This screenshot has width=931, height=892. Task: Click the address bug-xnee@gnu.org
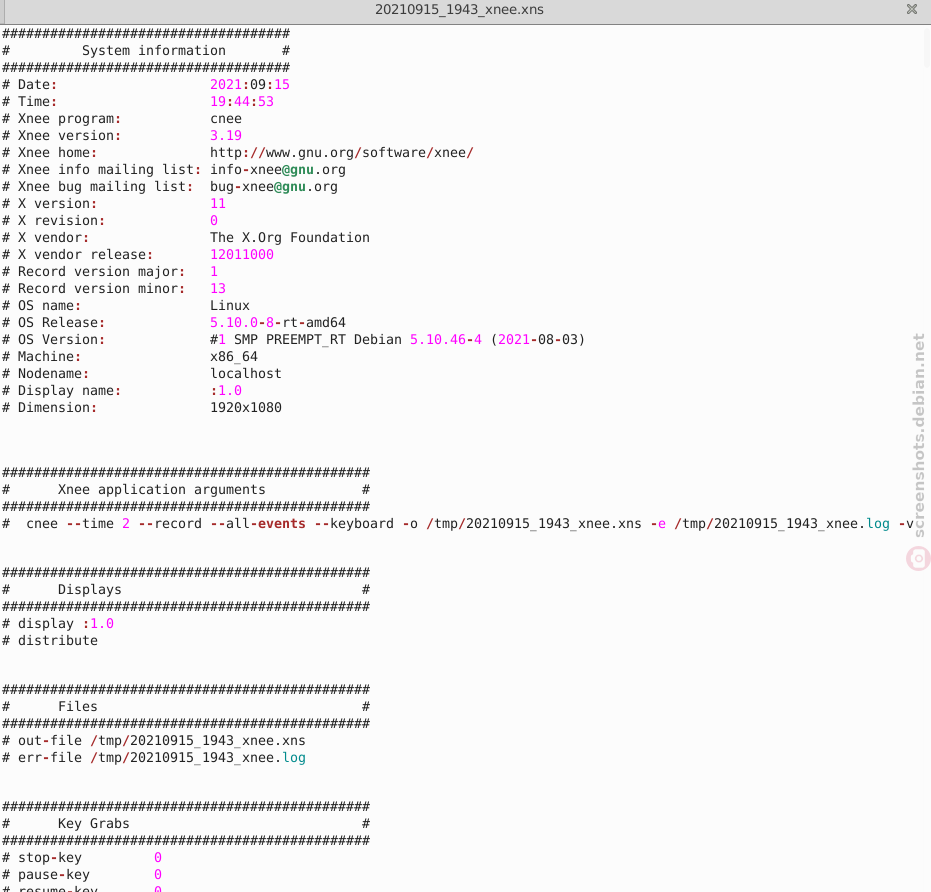(x=274, y=186)
